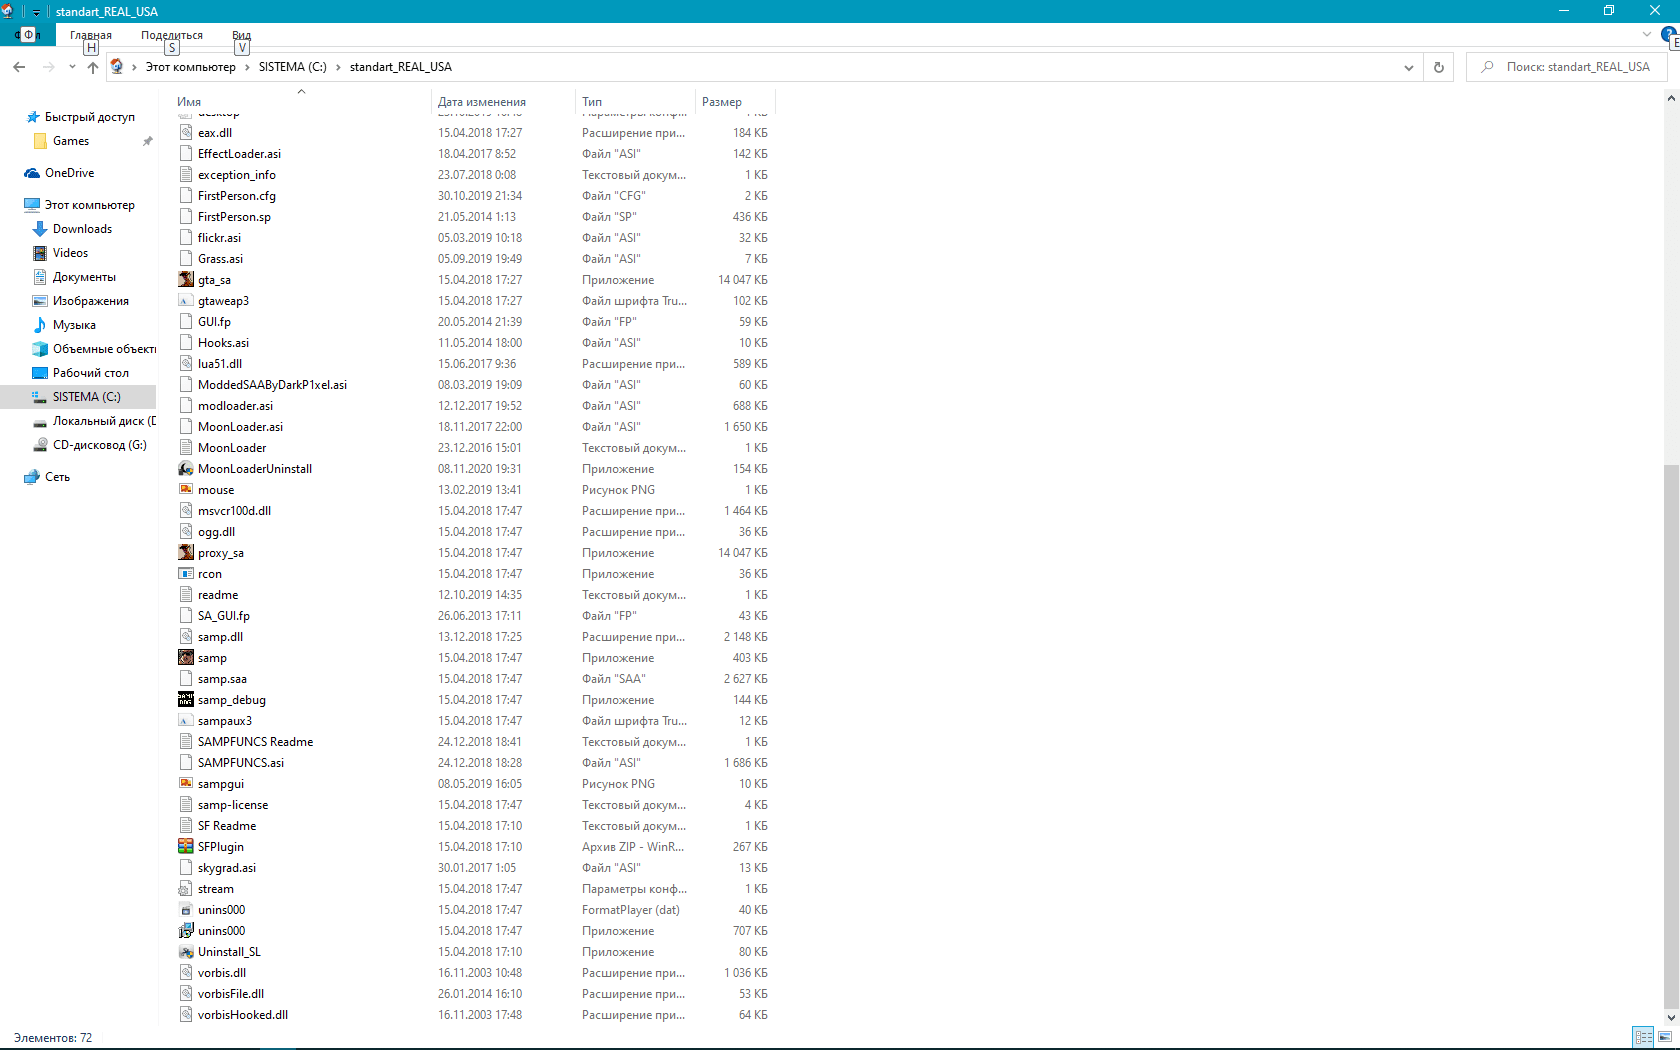This screenshot has height=1050, width=1680.
Task: Switch to large thumbnails view icon
Action: (x=1665, y=1037)
